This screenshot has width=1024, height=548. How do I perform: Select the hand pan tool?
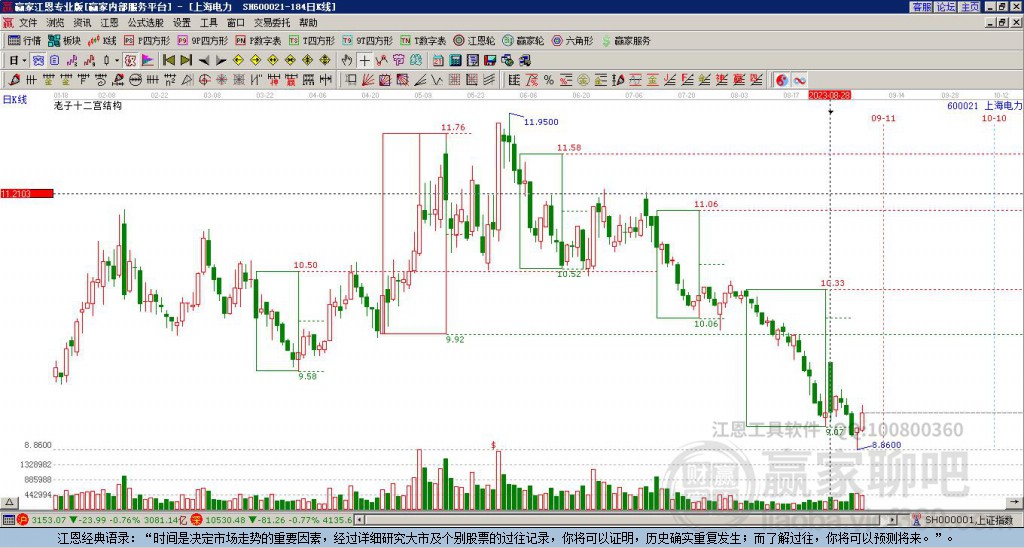346,60
